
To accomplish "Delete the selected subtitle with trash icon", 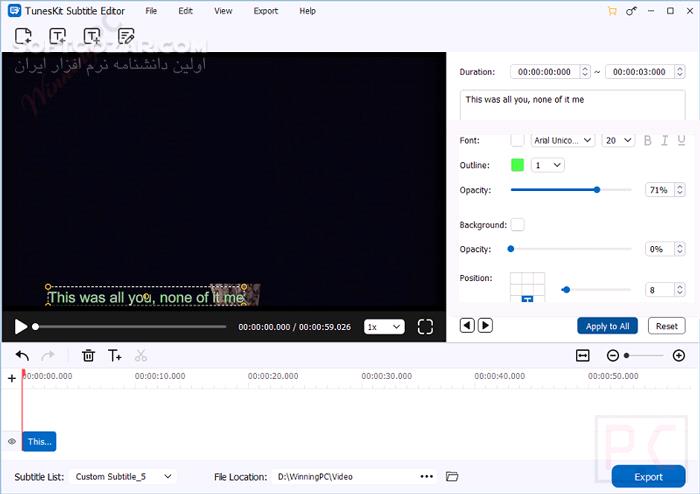I will tap(88, 356).
